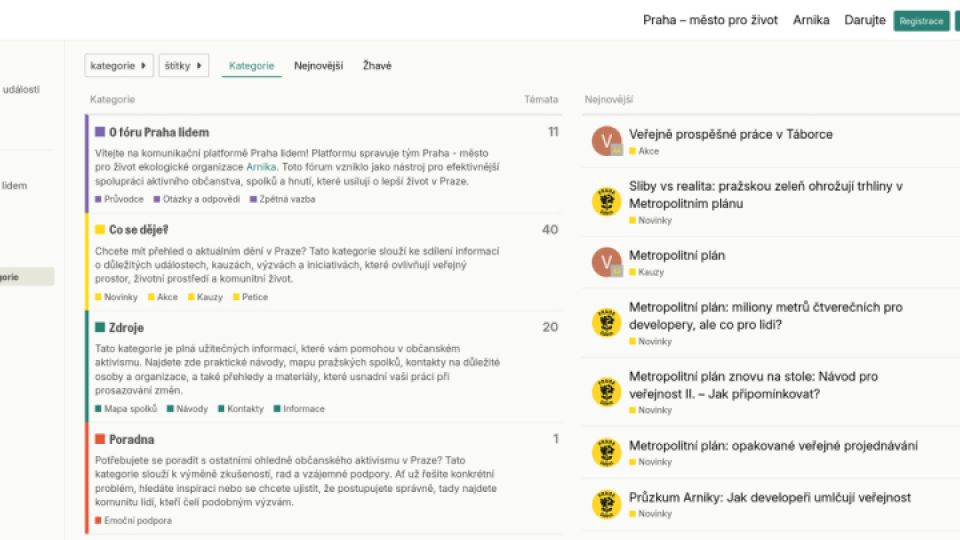
Task: Click the Arnika avatar next to Sliby vs realita
Action: [x=606, y=202]
